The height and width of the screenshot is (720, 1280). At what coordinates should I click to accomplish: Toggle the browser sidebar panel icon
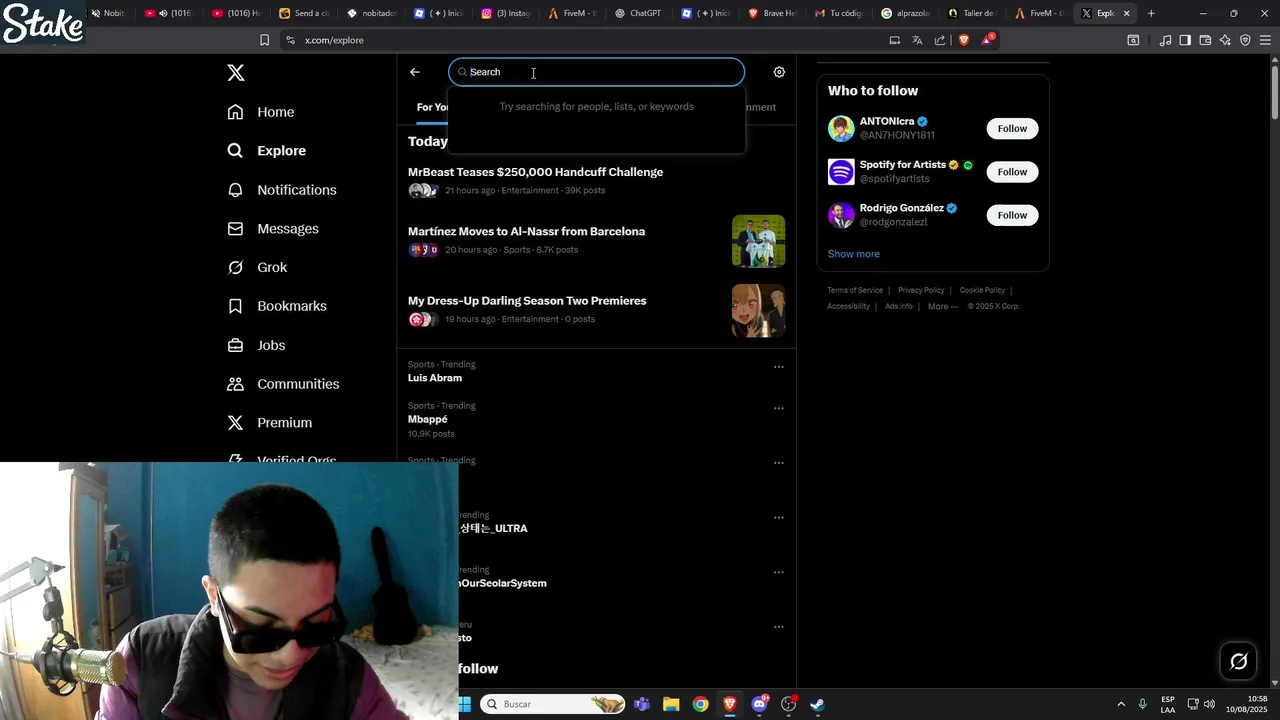[x=1185, y=40]
